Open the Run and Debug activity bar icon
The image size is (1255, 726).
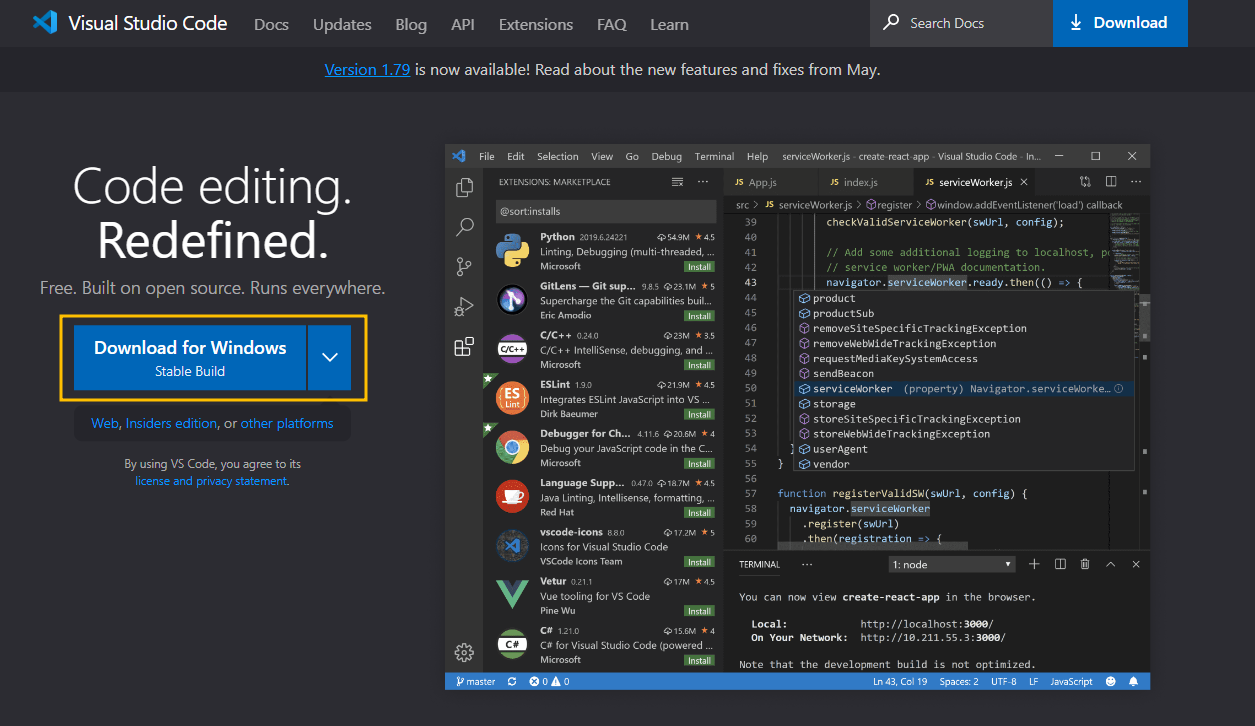(x=464, y=306)
